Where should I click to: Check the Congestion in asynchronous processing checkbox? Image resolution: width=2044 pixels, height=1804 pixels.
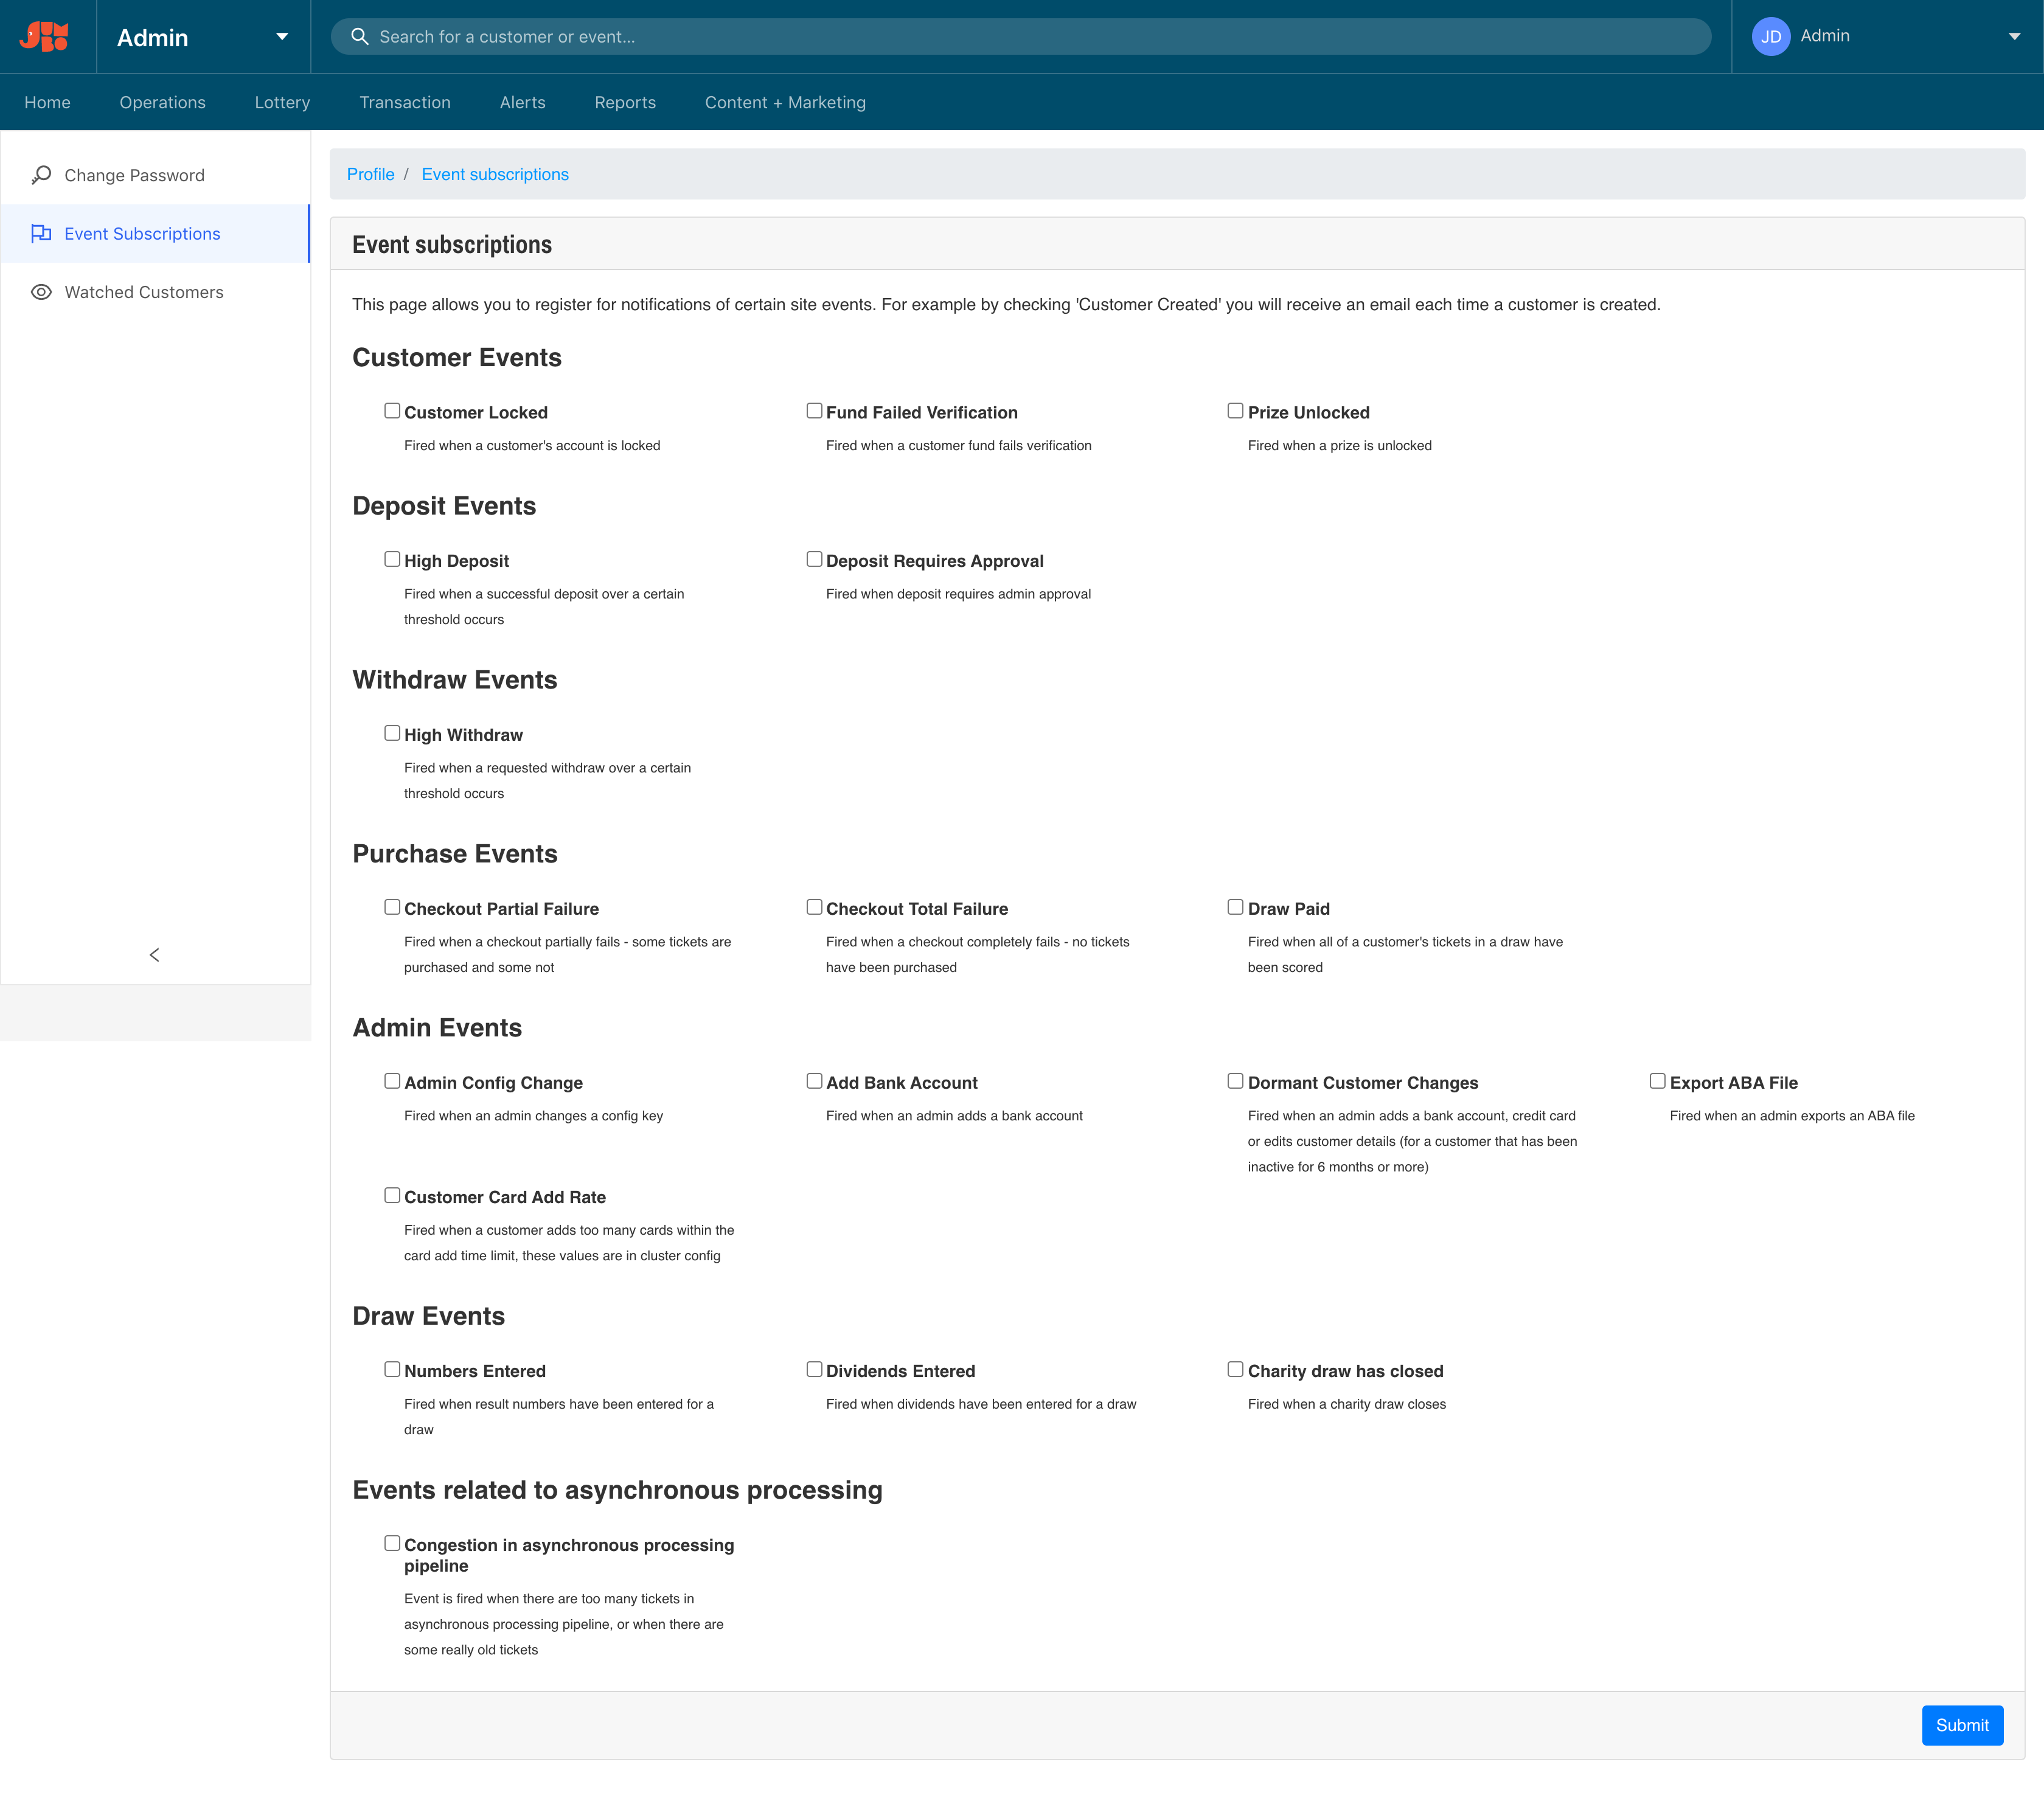[392, 1543]
